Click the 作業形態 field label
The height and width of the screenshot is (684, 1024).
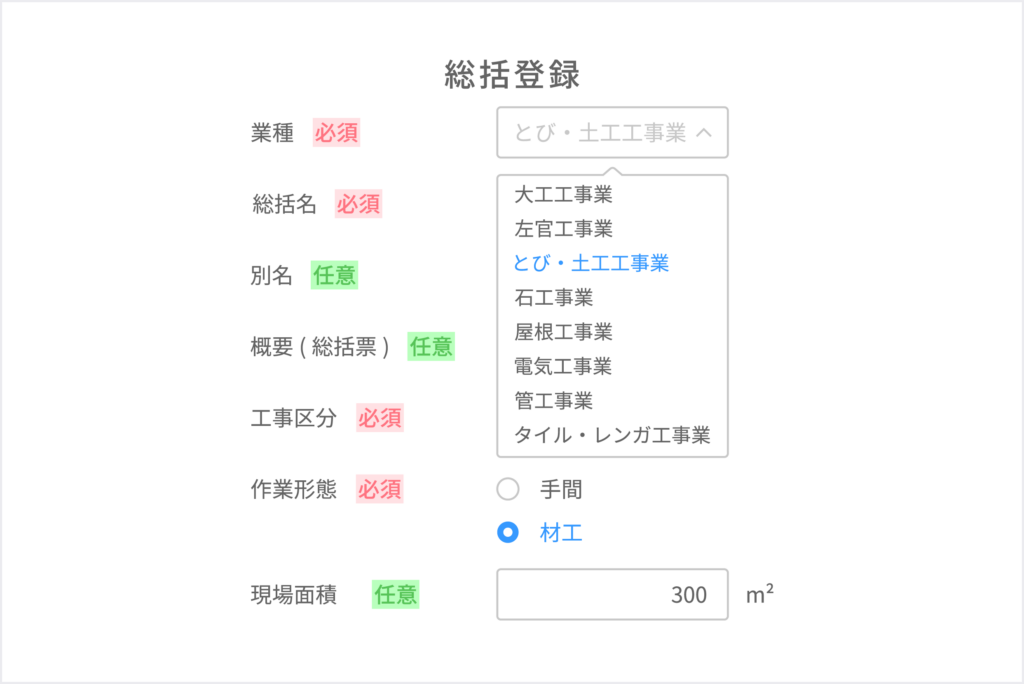[x=294, y=490]
